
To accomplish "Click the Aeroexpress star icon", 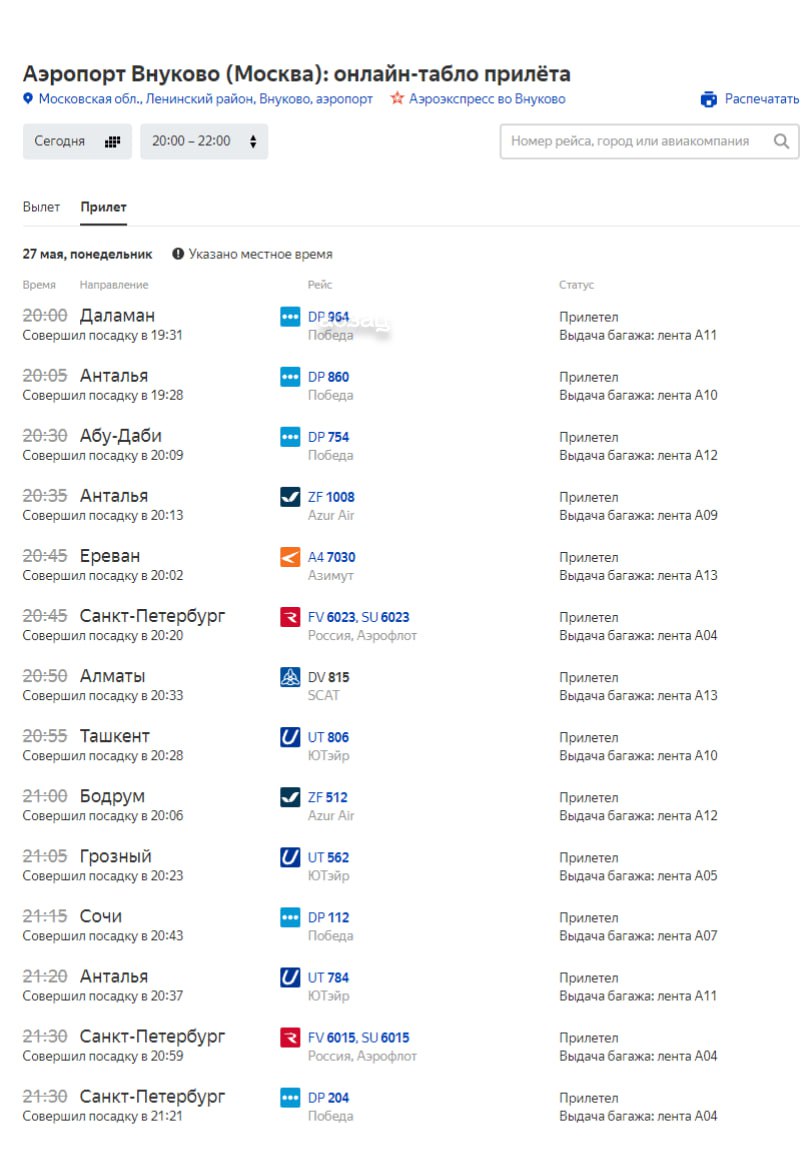I will tap(397, 99).
